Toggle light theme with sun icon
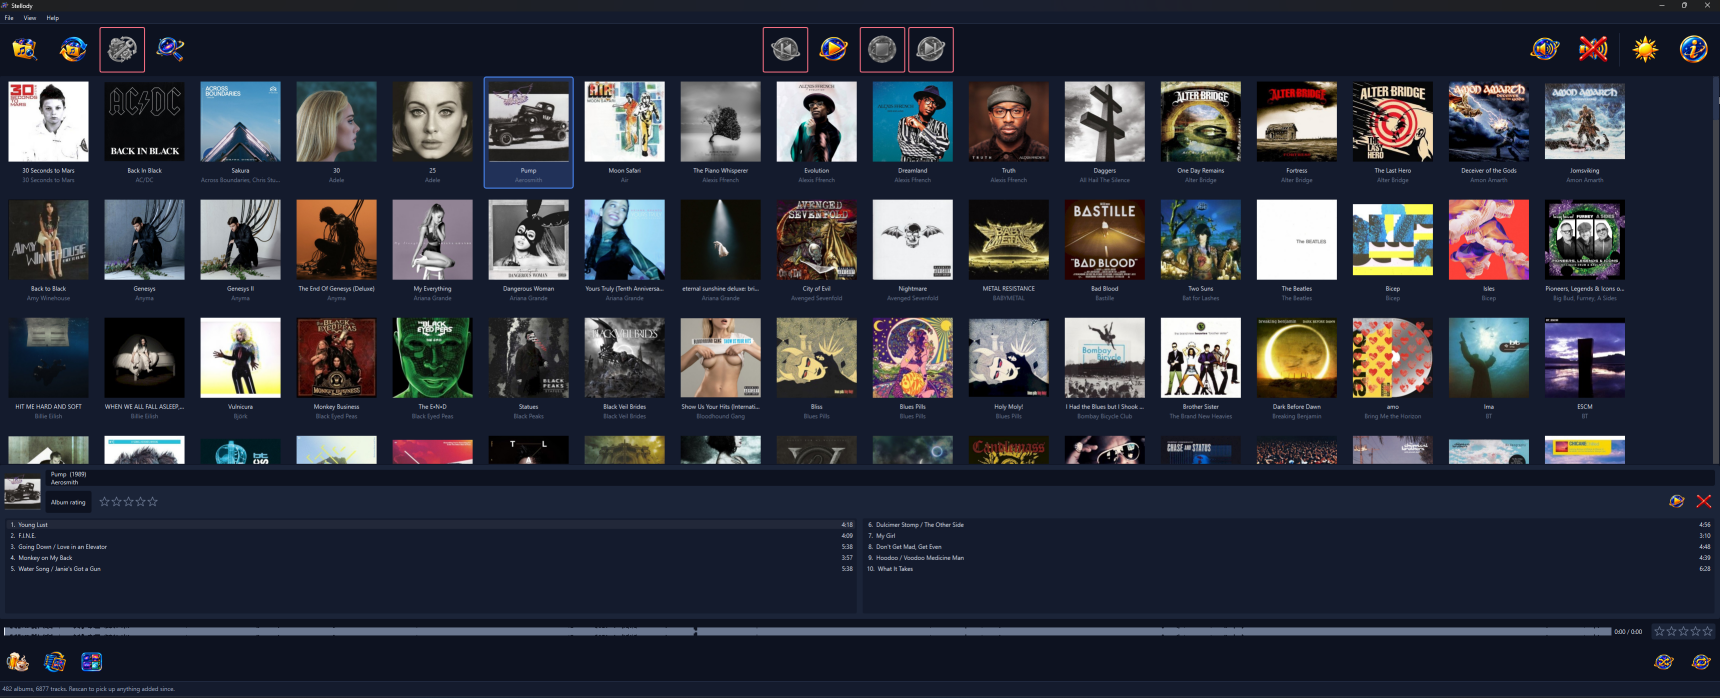Viewport: 1720px width, 698px height. (x=1645, y=49)
